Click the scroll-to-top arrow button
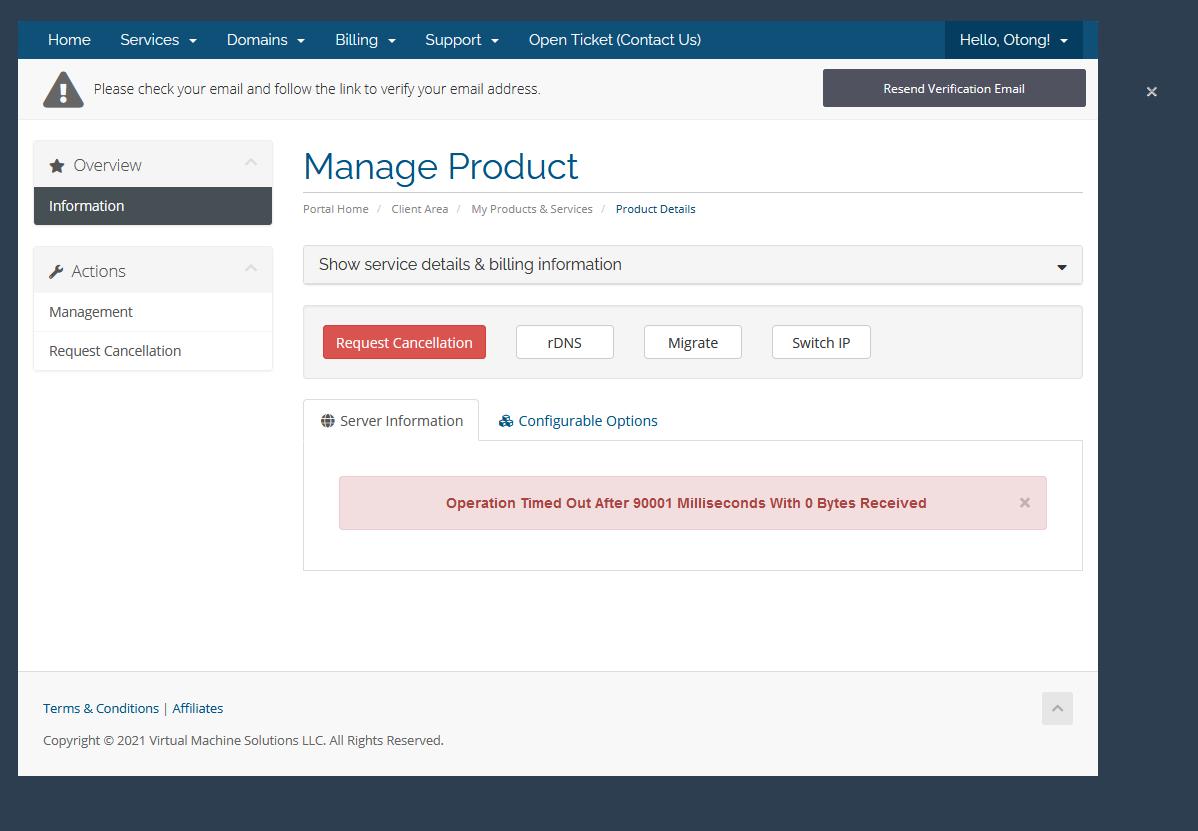The height and width of the screenshot is (831, 1198). tap(1057, 709)
